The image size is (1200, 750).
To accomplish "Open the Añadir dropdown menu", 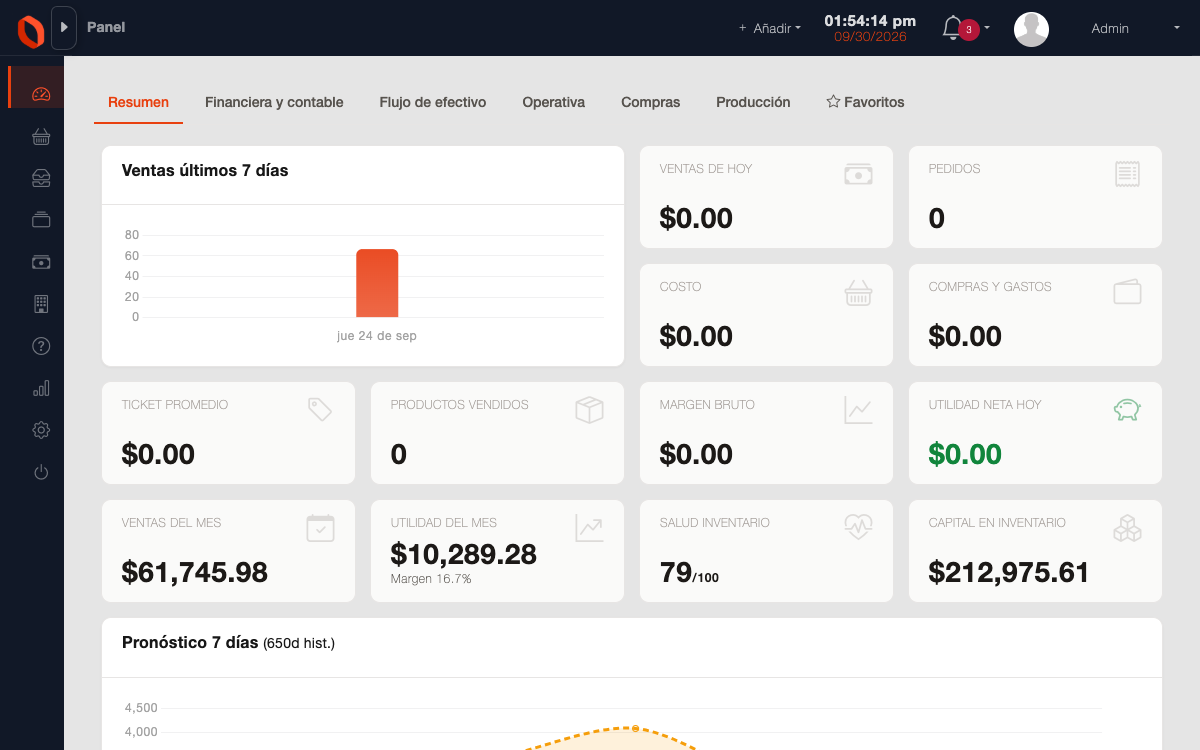I will 770,28.
